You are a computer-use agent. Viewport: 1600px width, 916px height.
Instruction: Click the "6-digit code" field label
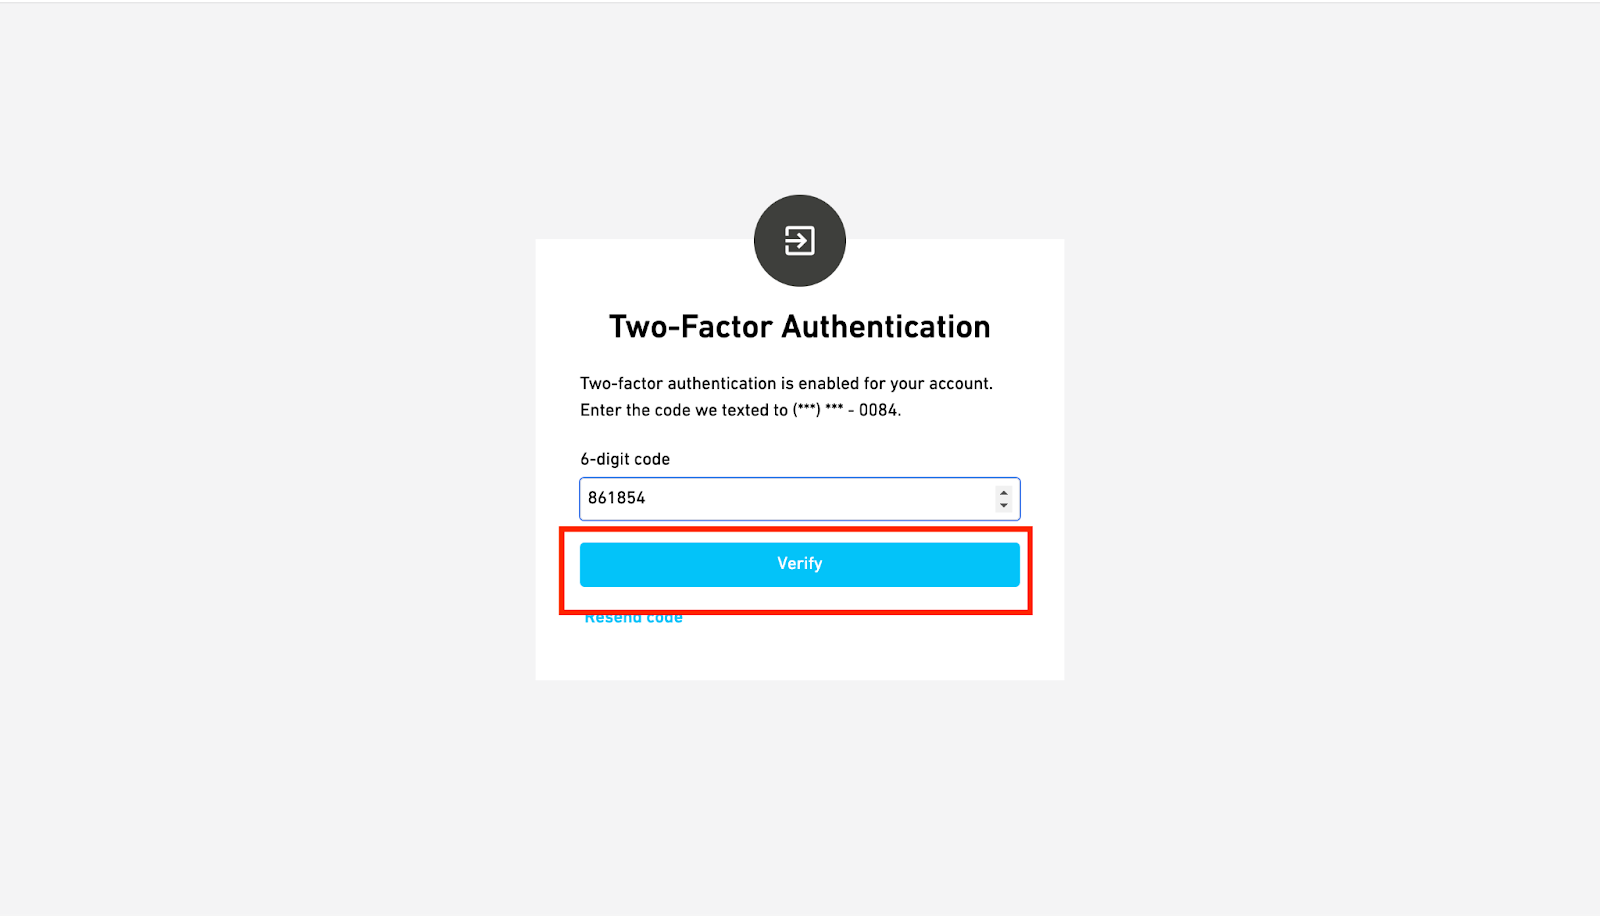click(x=625, y=459)
